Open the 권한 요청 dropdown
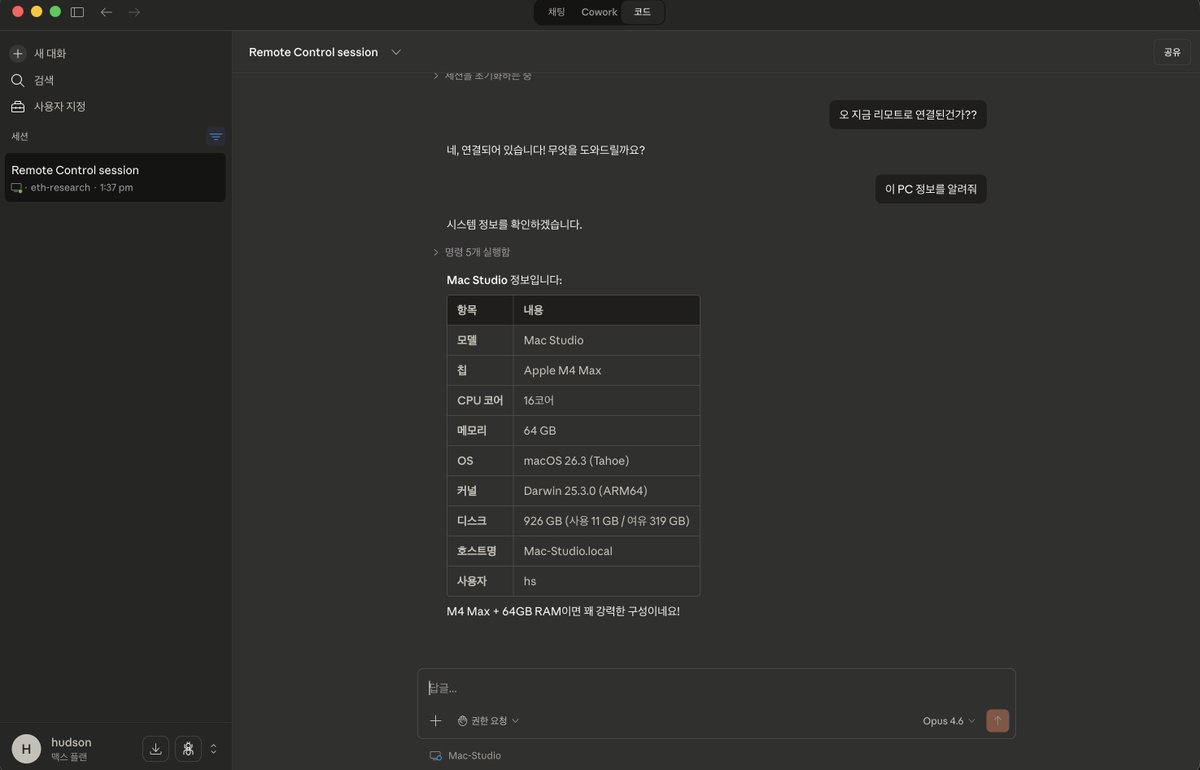Screen dimensions: 1200x770 click(488, 720)
